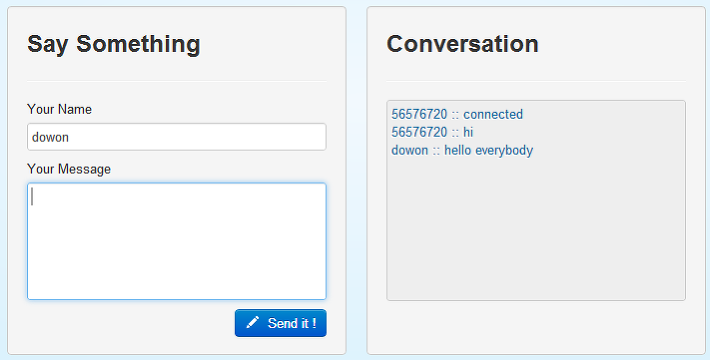The height and width of the screenshot is (360, 710).
Task: Click the Conversation heading
Action: coord(462,44)
